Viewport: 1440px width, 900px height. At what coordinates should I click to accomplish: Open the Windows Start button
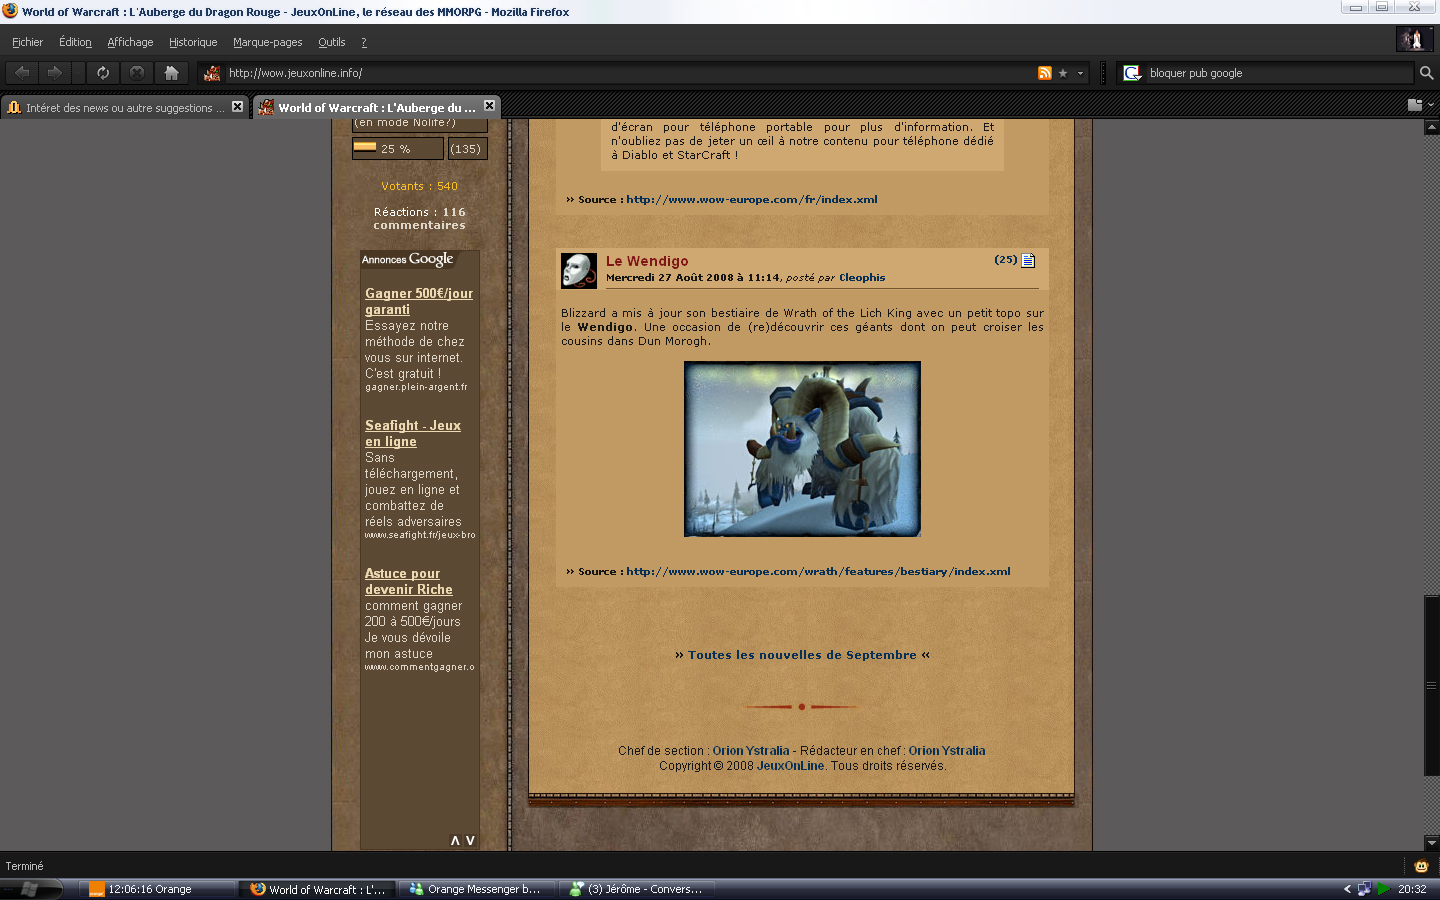30,889
